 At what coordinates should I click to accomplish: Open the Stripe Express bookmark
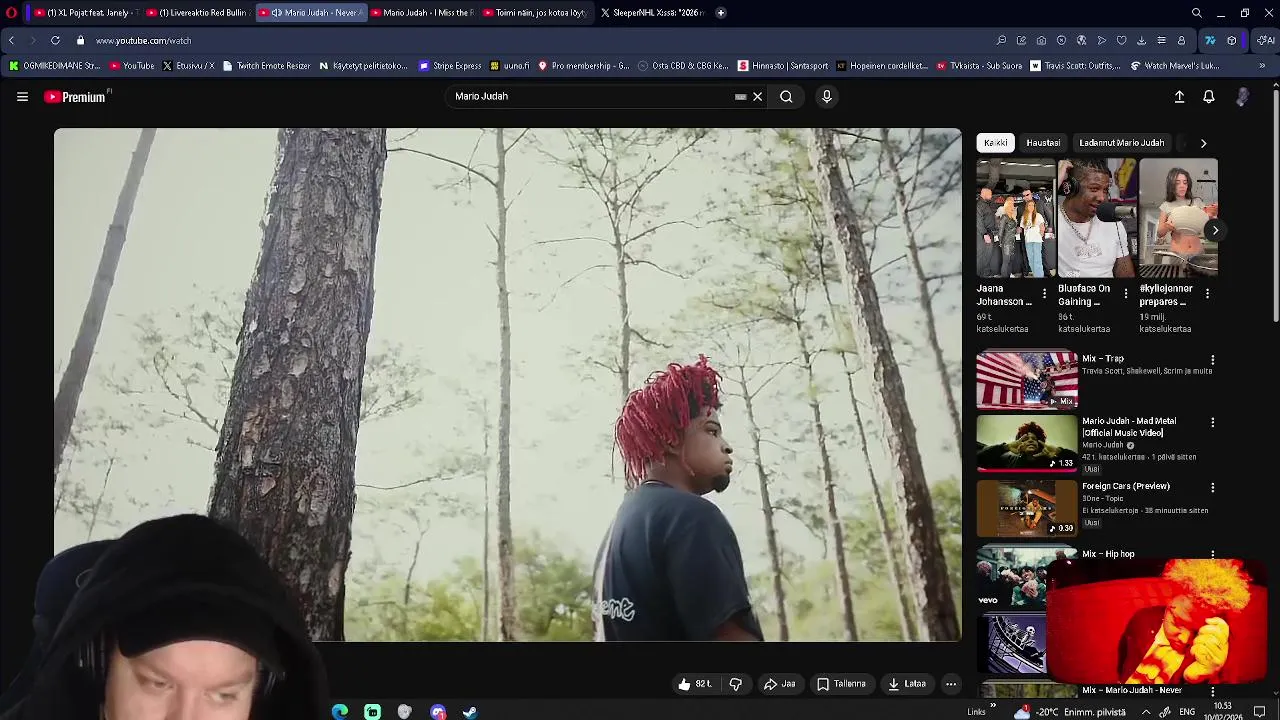(451, 66)
